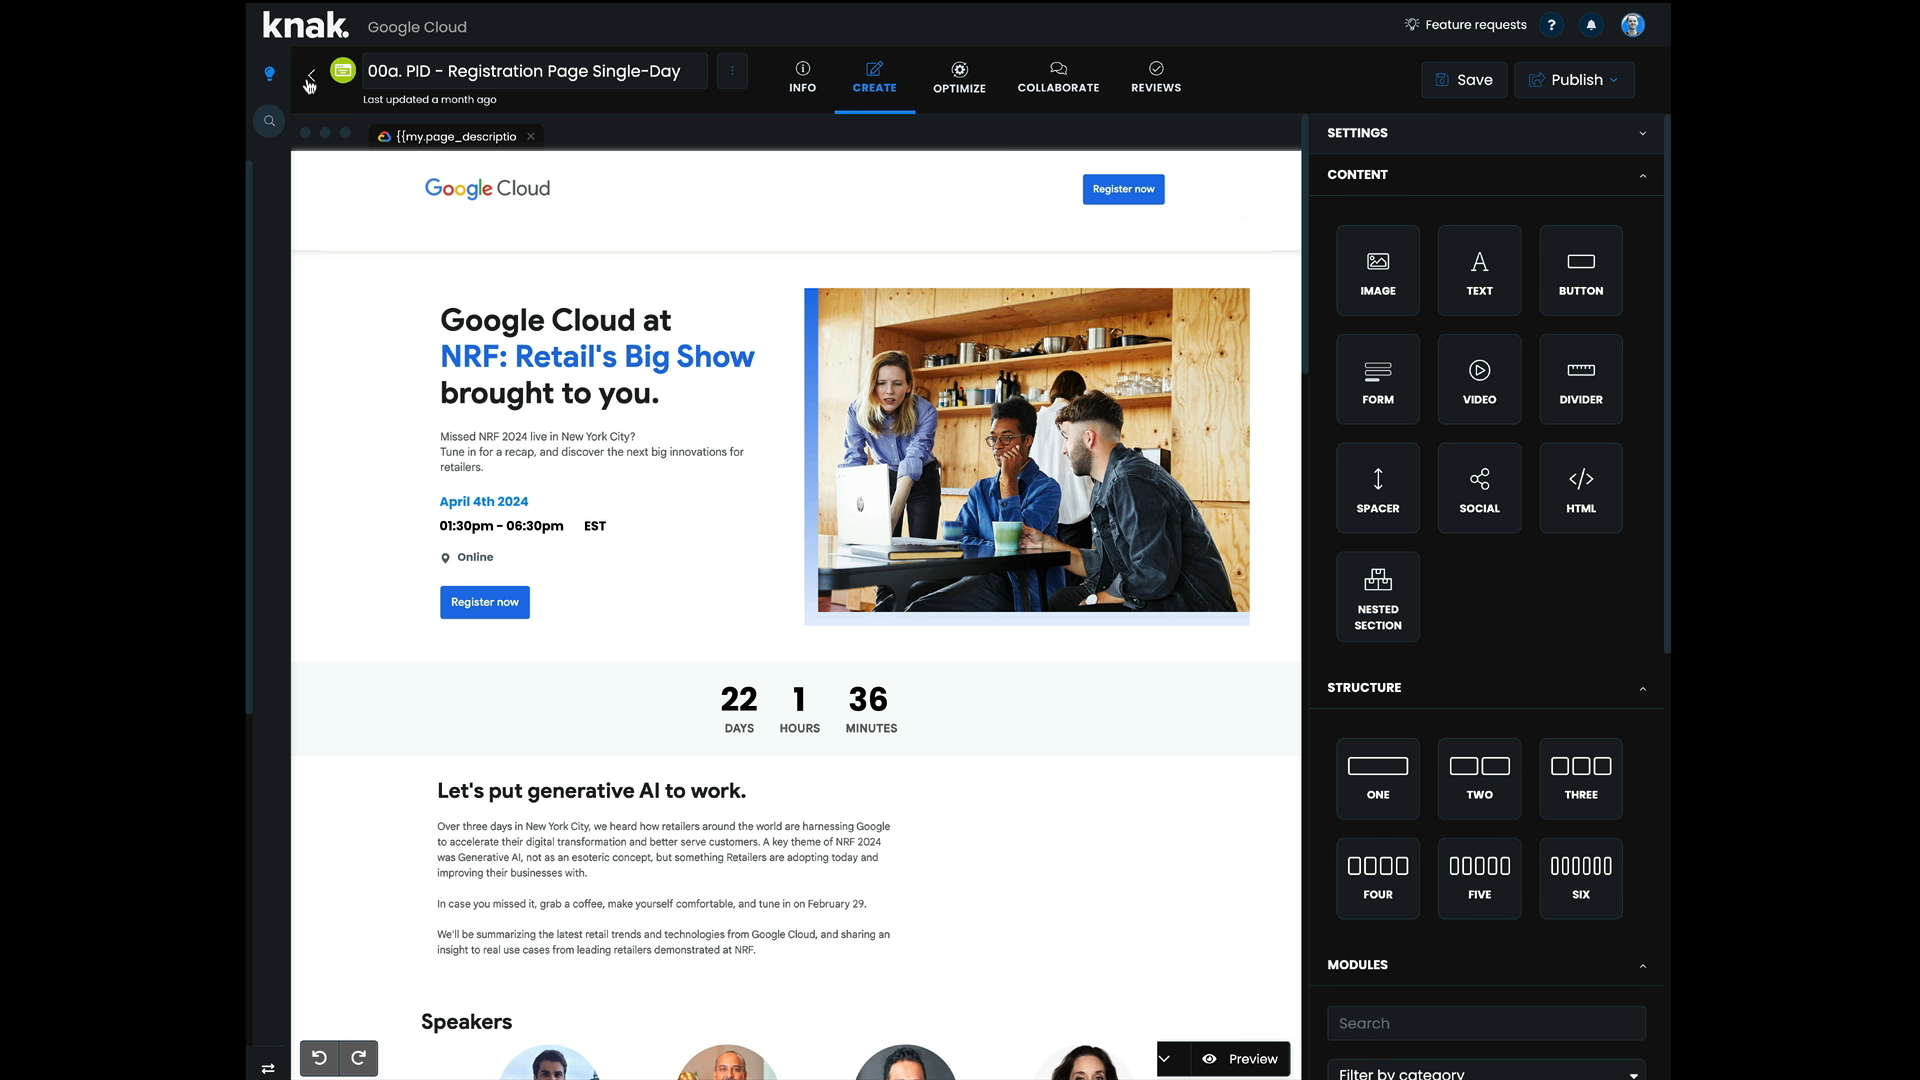Viewport: 1920px width, 1080px height.
Task: Open the help question mark
Action: point(1551,25)
